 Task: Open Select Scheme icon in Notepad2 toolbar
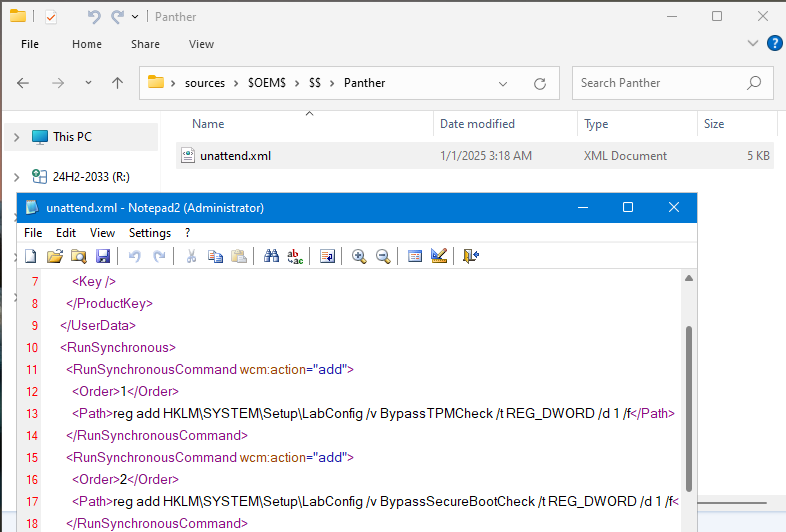(415, 256)
